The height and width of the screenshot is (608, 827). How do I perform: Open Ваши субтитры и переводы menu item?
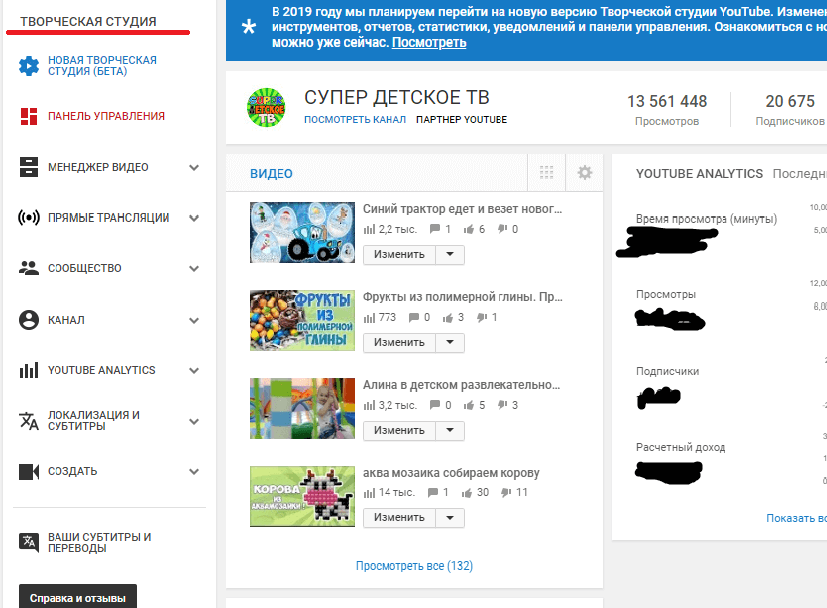point(98,542)
